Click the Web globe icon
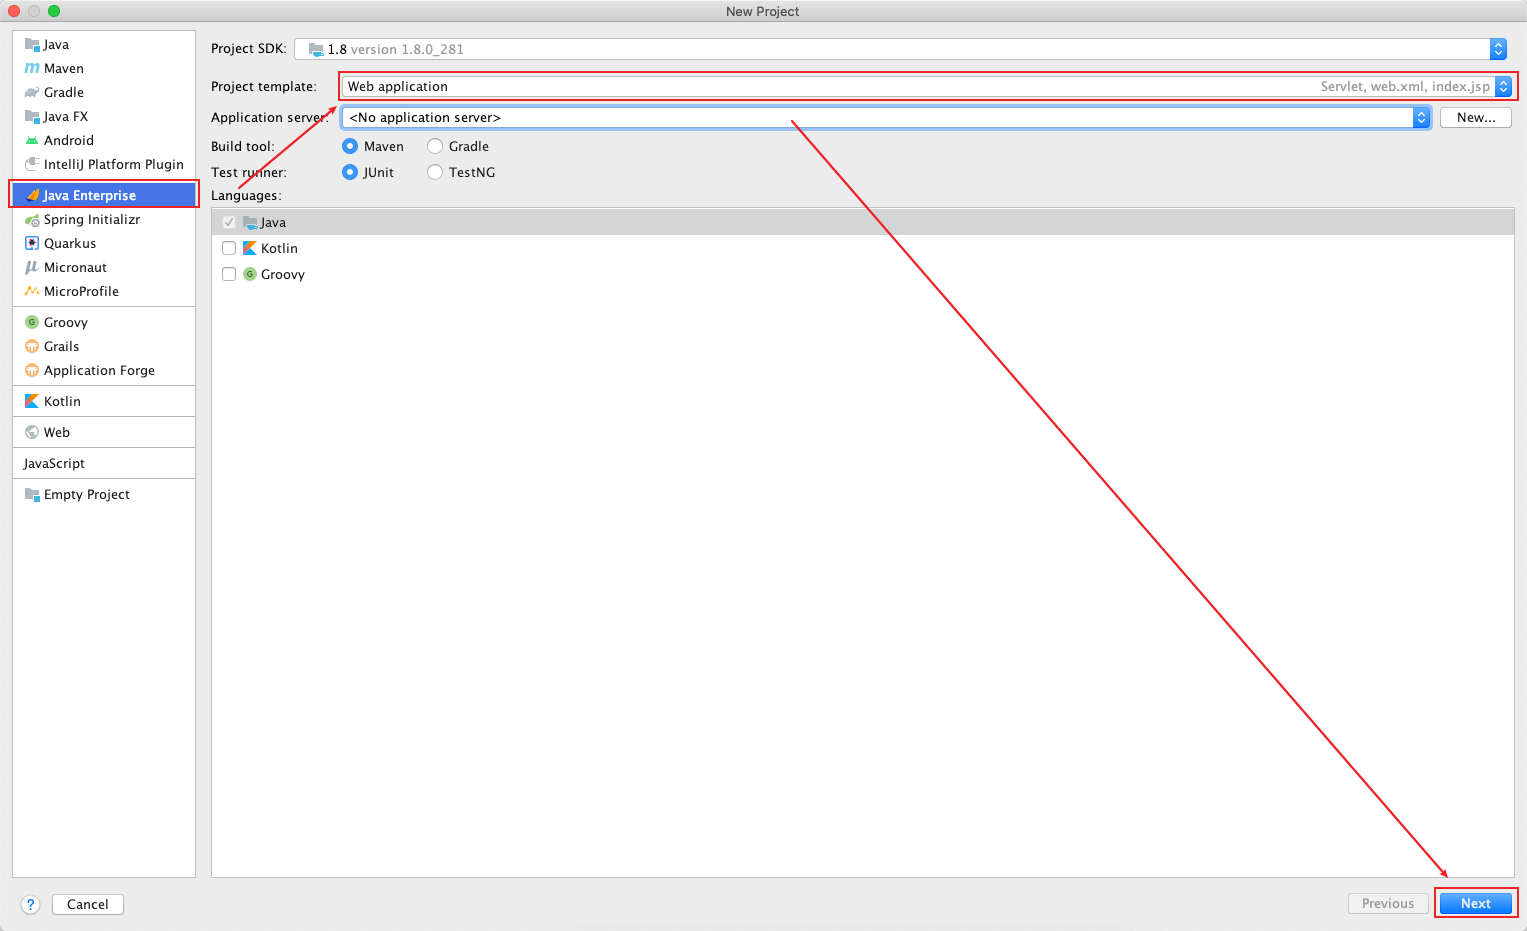 [x=32, y=432]
